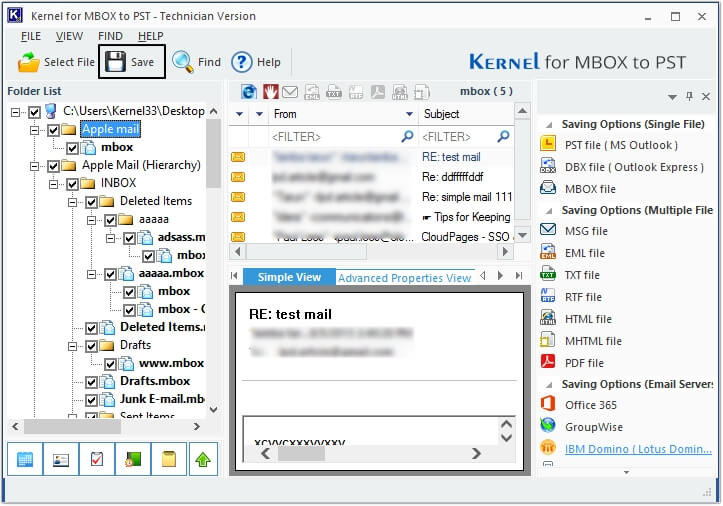
Task: Switch to Advanced Properties View tab
Action: tap(404, 278)
